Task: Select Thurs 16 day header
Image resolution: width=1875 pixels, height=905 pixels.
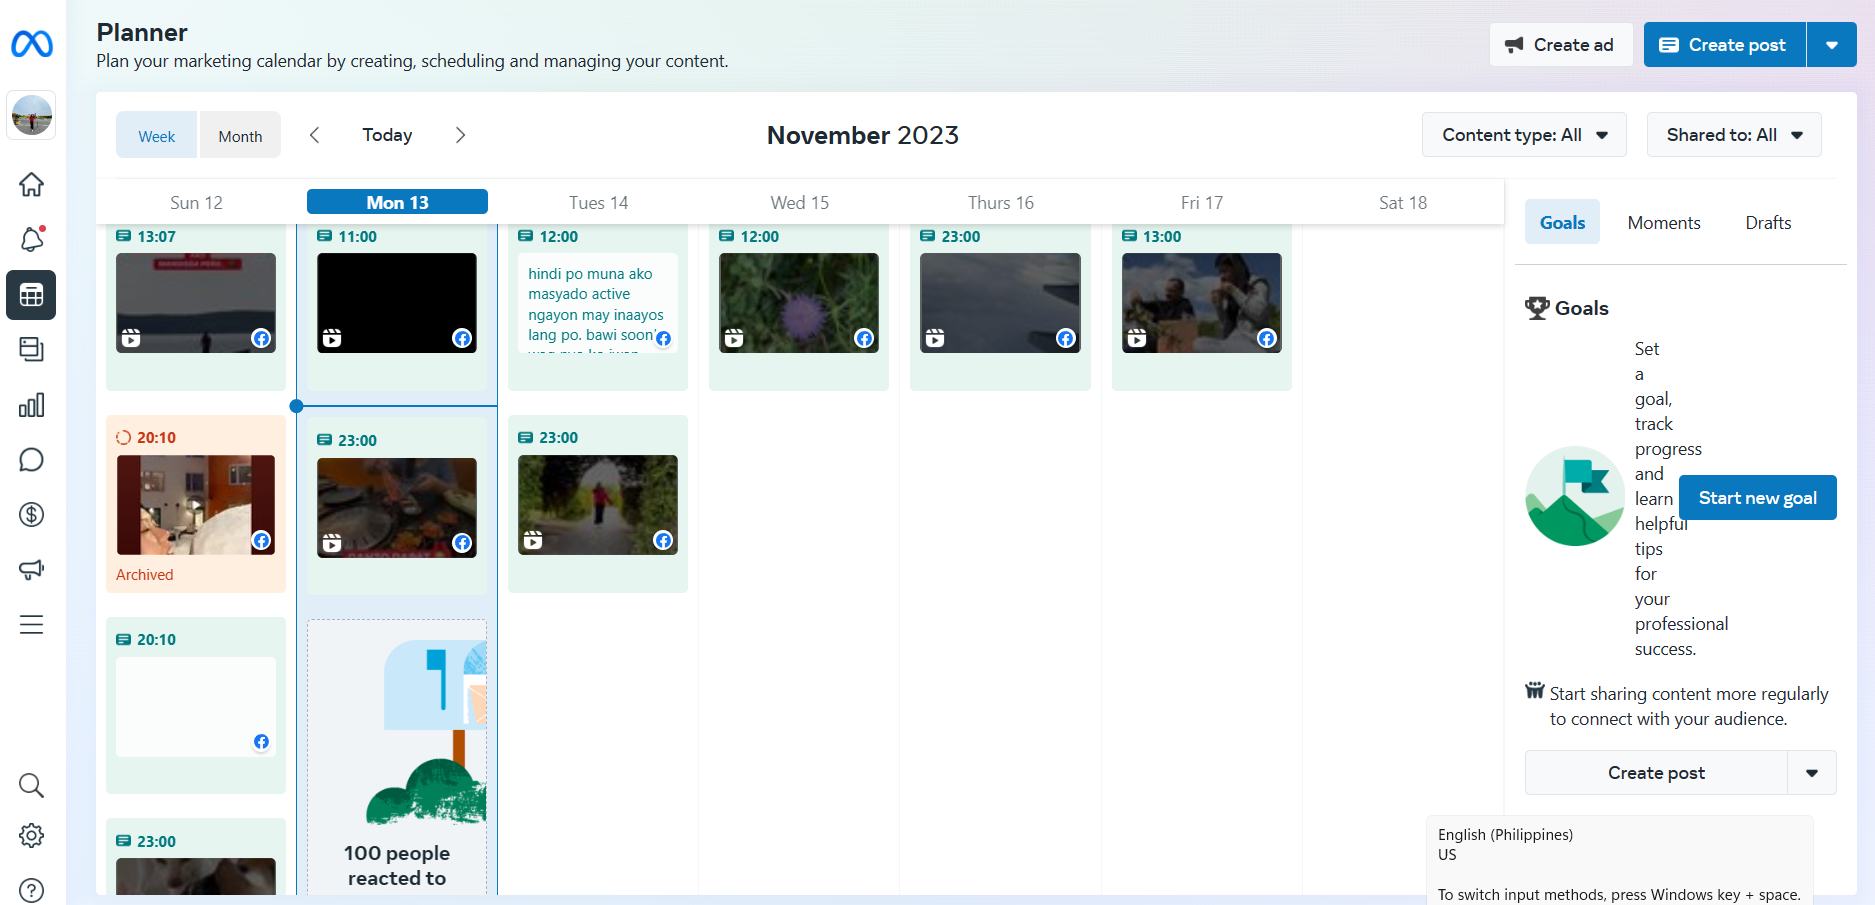Action: coord(1000,202)
